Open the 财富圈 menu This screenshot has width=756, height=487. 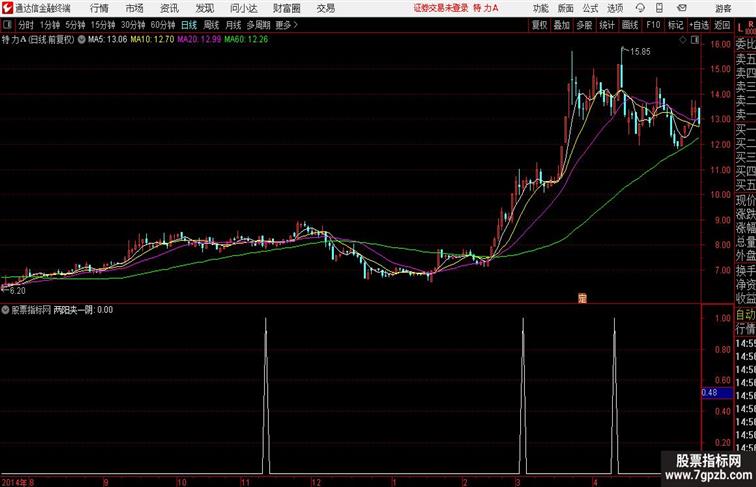286,8
